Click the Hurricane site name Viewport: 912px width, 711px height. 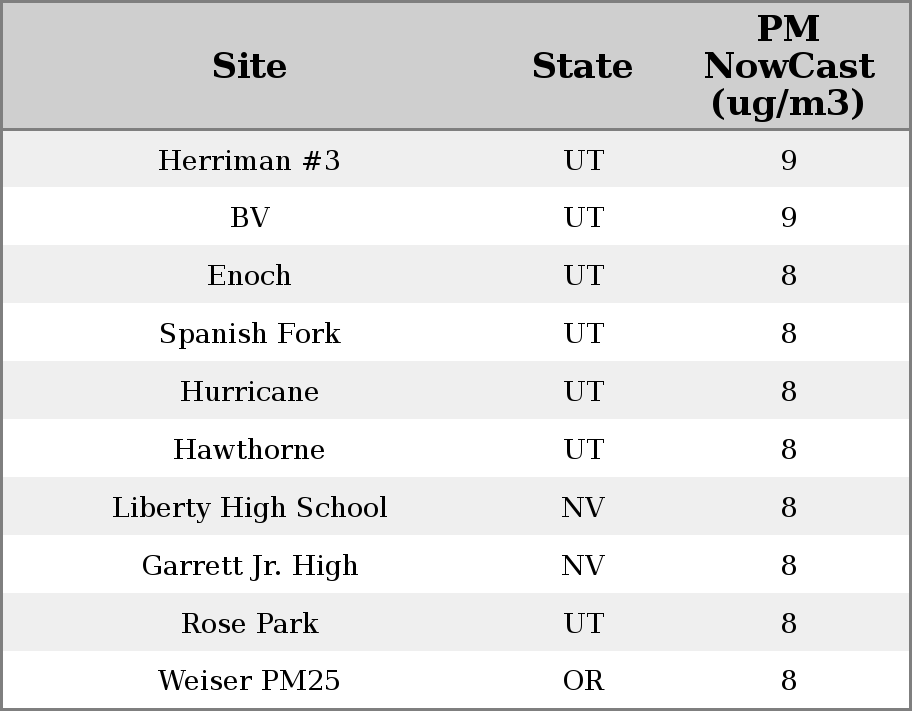point(249,392)
